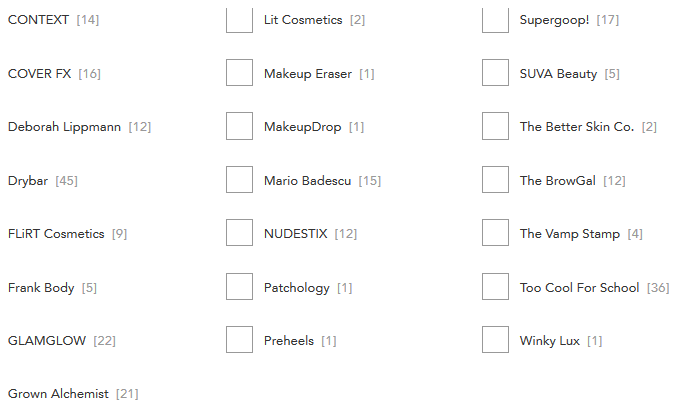Screen dimensions: 676x405
Task: Click the Grown Alchemist brand label
Action: [x=58, y=394]
